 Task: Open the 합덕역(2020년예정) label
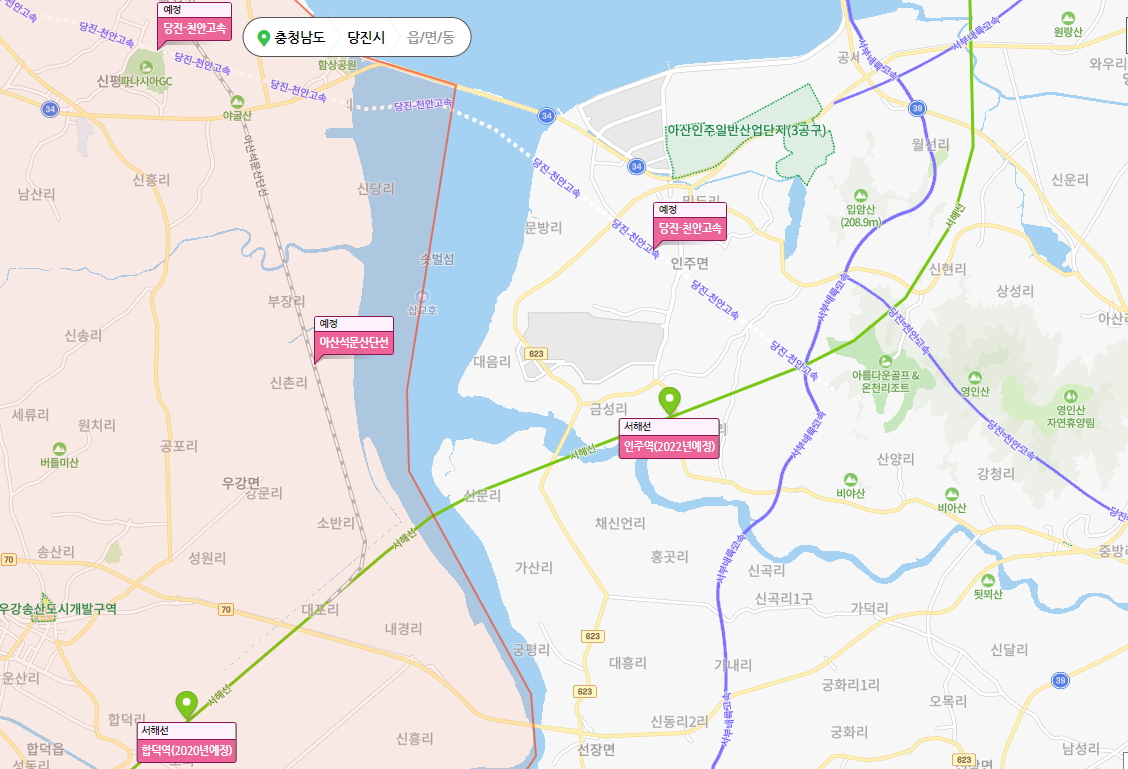click(186, 750)
